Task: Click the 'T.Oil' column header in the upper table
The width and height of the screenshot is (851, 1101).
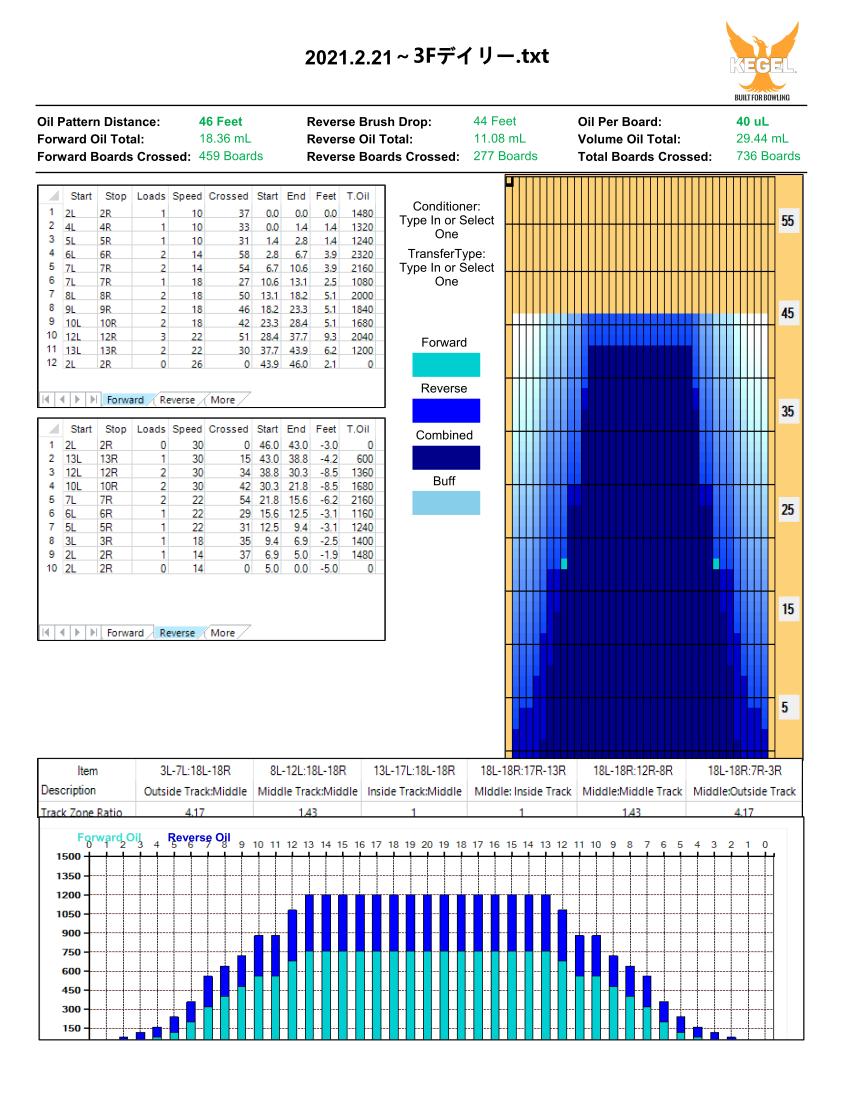Action: (x=358, y=196)
